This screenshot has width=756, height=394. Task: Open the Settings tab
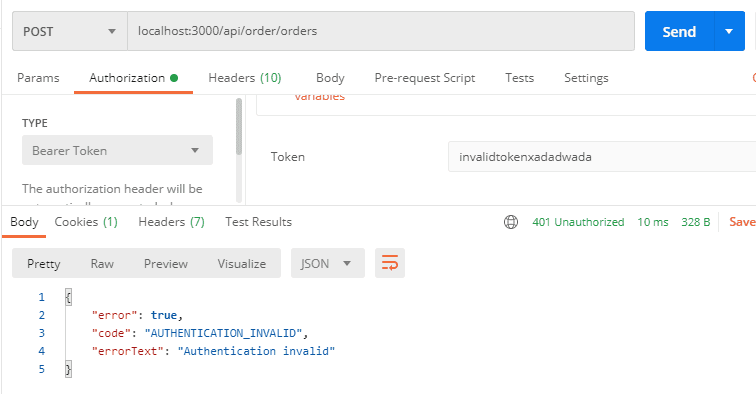coord(586,78)
